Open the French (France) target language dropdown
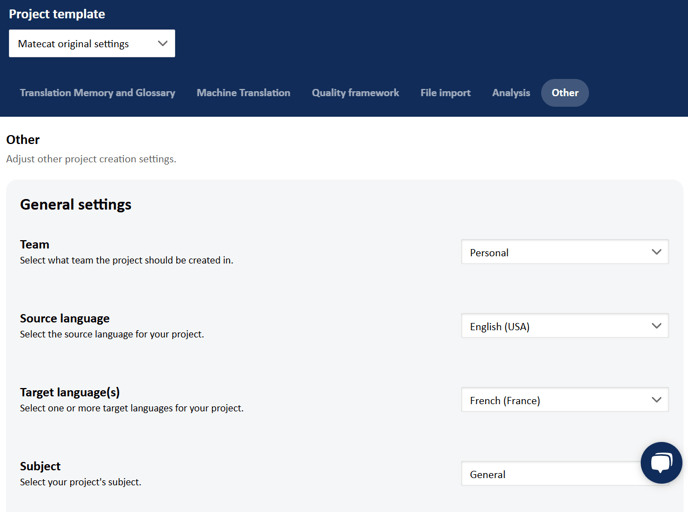688x512 pixels. (x=565, y=400)
